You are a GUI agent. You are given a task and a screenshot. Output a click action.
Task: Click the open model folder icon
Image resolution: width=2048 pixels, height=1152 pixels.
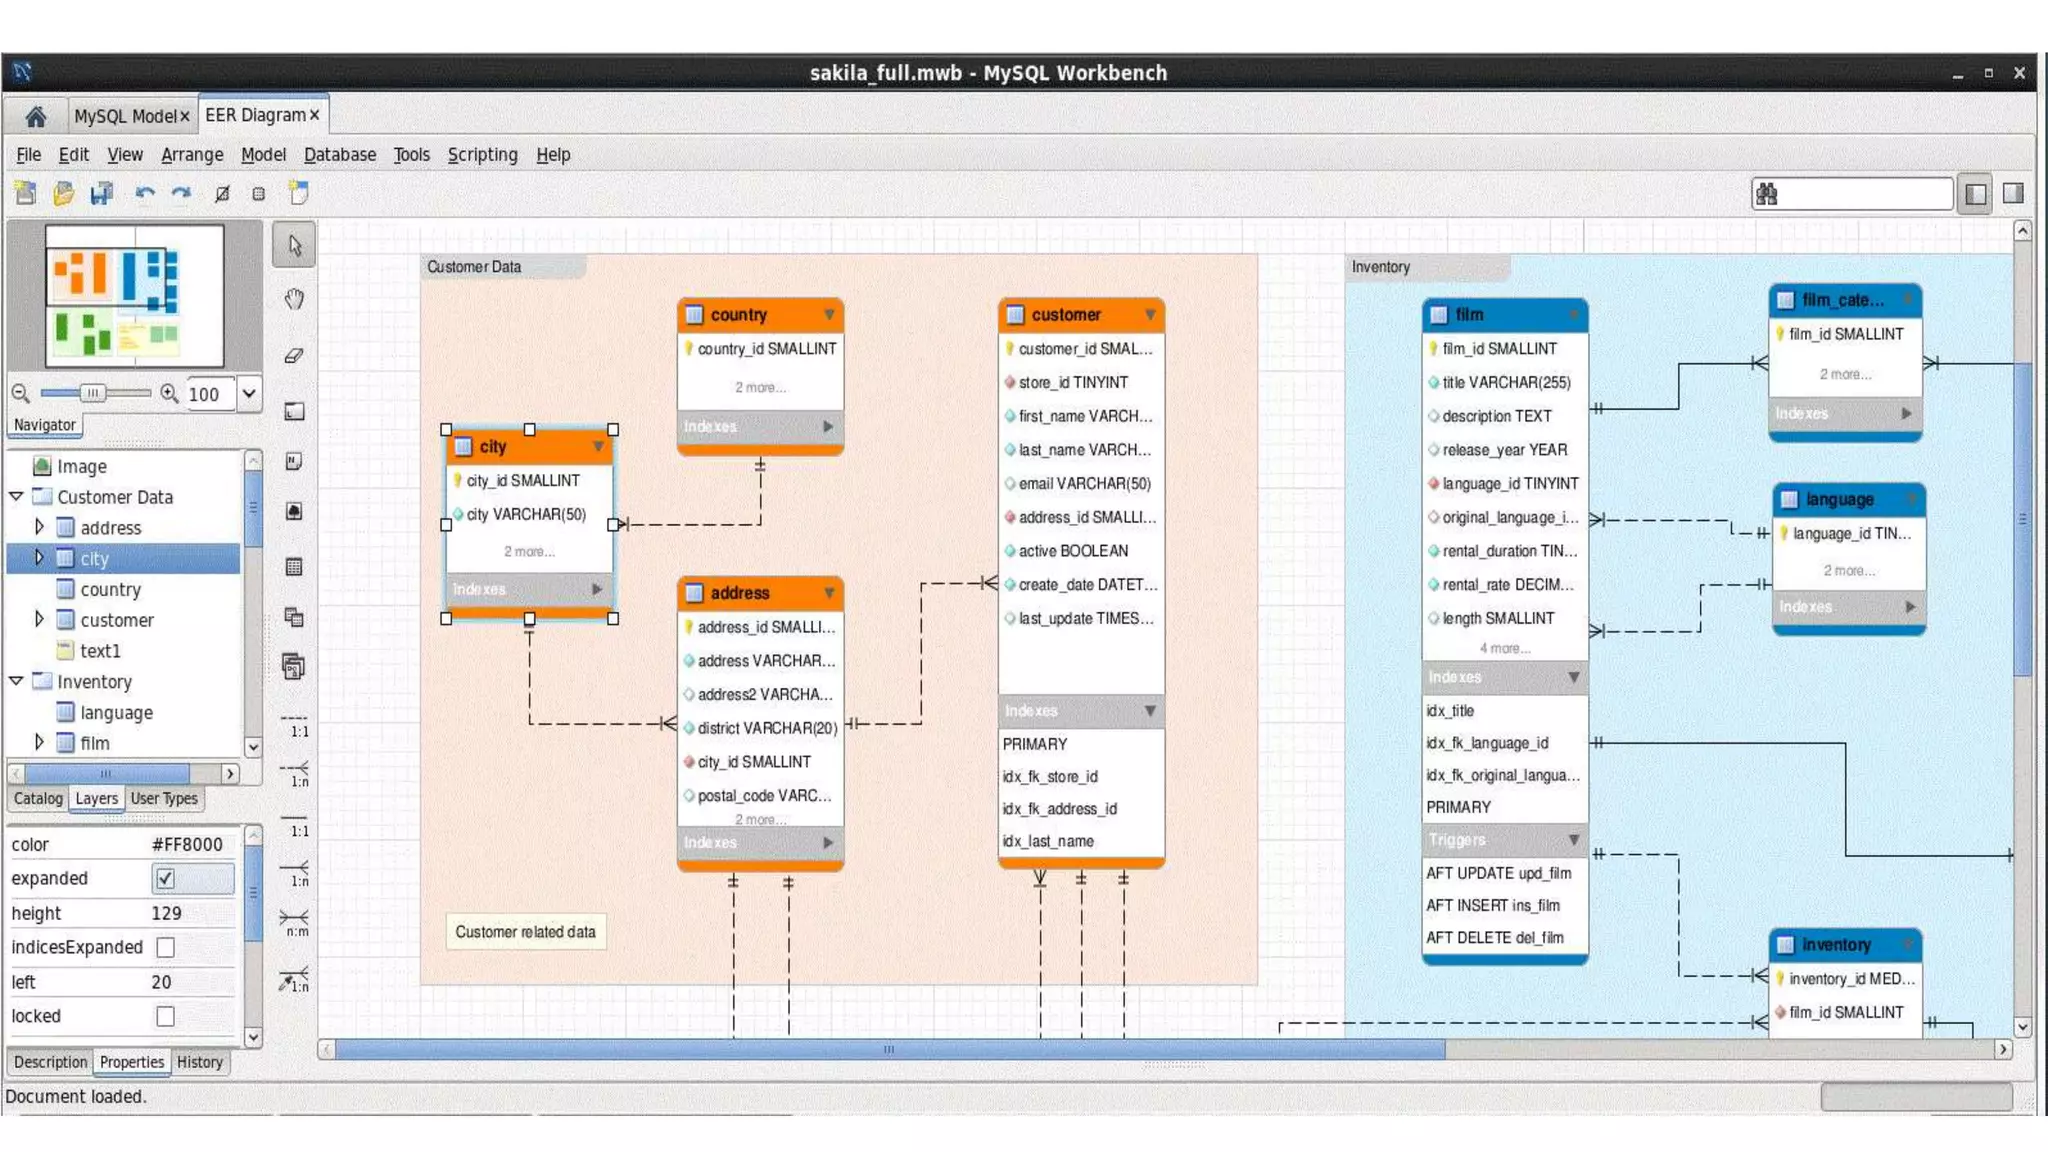pyautogui.click(x=63, y=193)
